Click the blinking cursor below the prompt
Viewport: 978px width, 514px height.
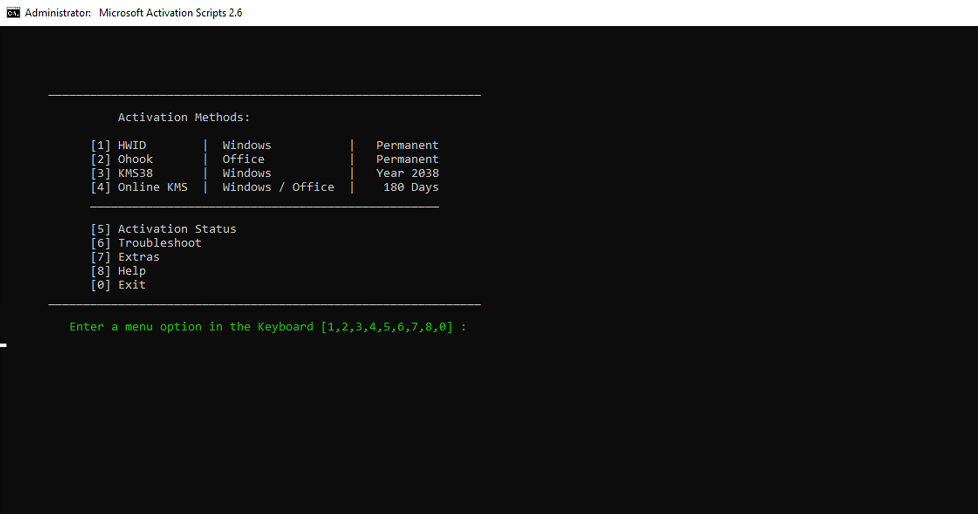coord(3,345)
